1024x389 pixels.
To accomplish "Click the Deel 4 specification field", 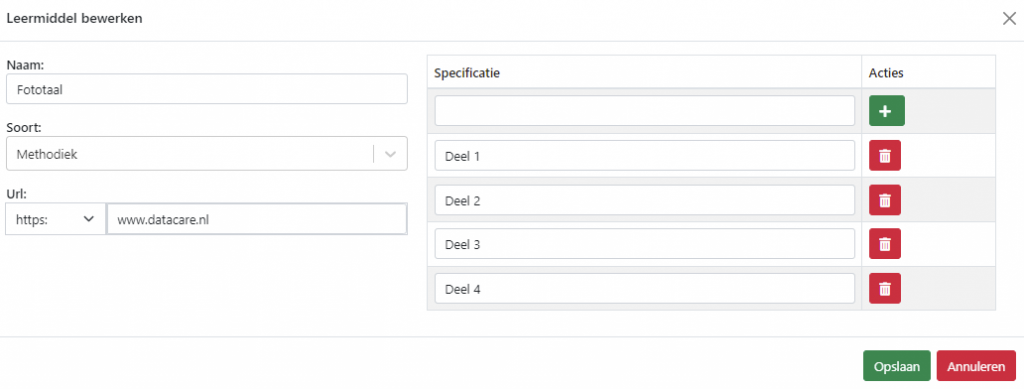I will (x=645, y=288).
